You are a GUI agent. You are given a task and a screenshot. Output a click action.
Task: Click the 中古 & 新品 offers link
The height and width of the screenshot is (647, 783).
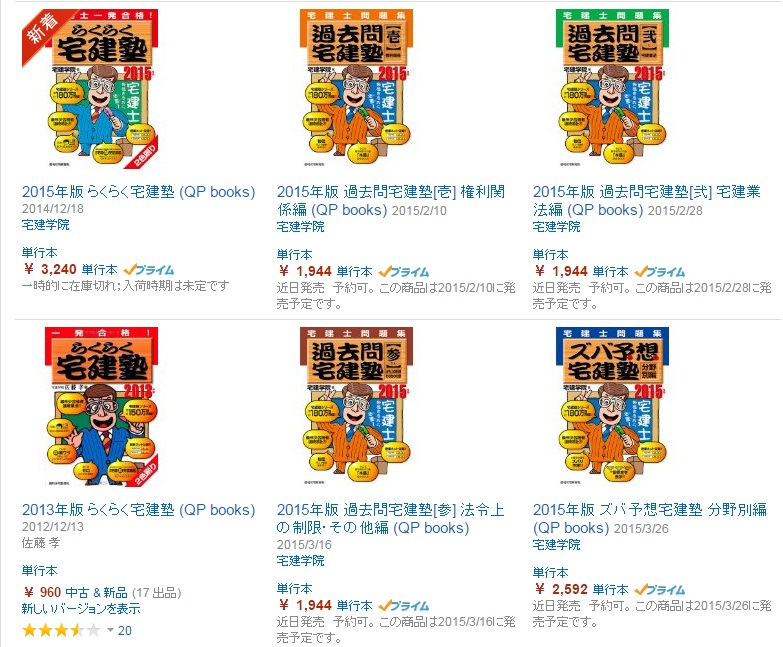click(x=96, y=593)
